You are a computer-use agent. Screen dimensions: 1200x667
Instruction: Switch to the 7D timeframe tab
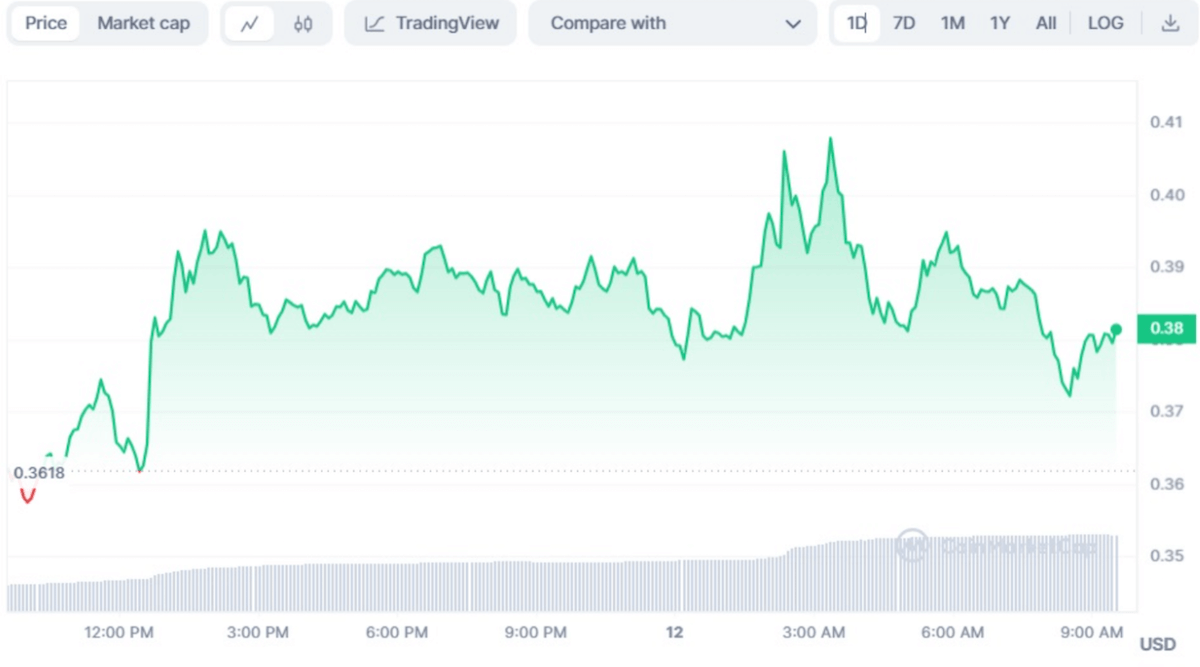point(903,22)
